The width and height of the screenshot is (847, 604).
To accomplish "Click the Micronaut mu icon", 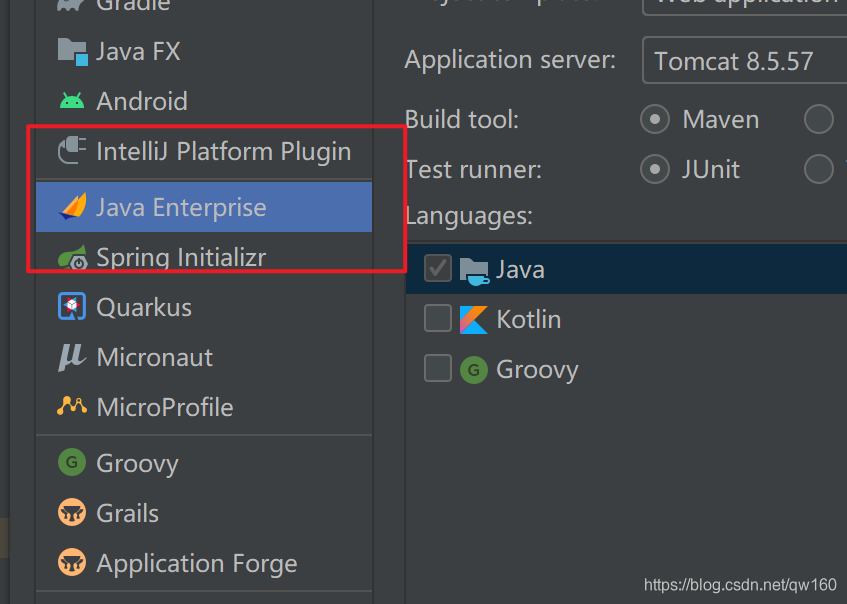I will (72, 357).
